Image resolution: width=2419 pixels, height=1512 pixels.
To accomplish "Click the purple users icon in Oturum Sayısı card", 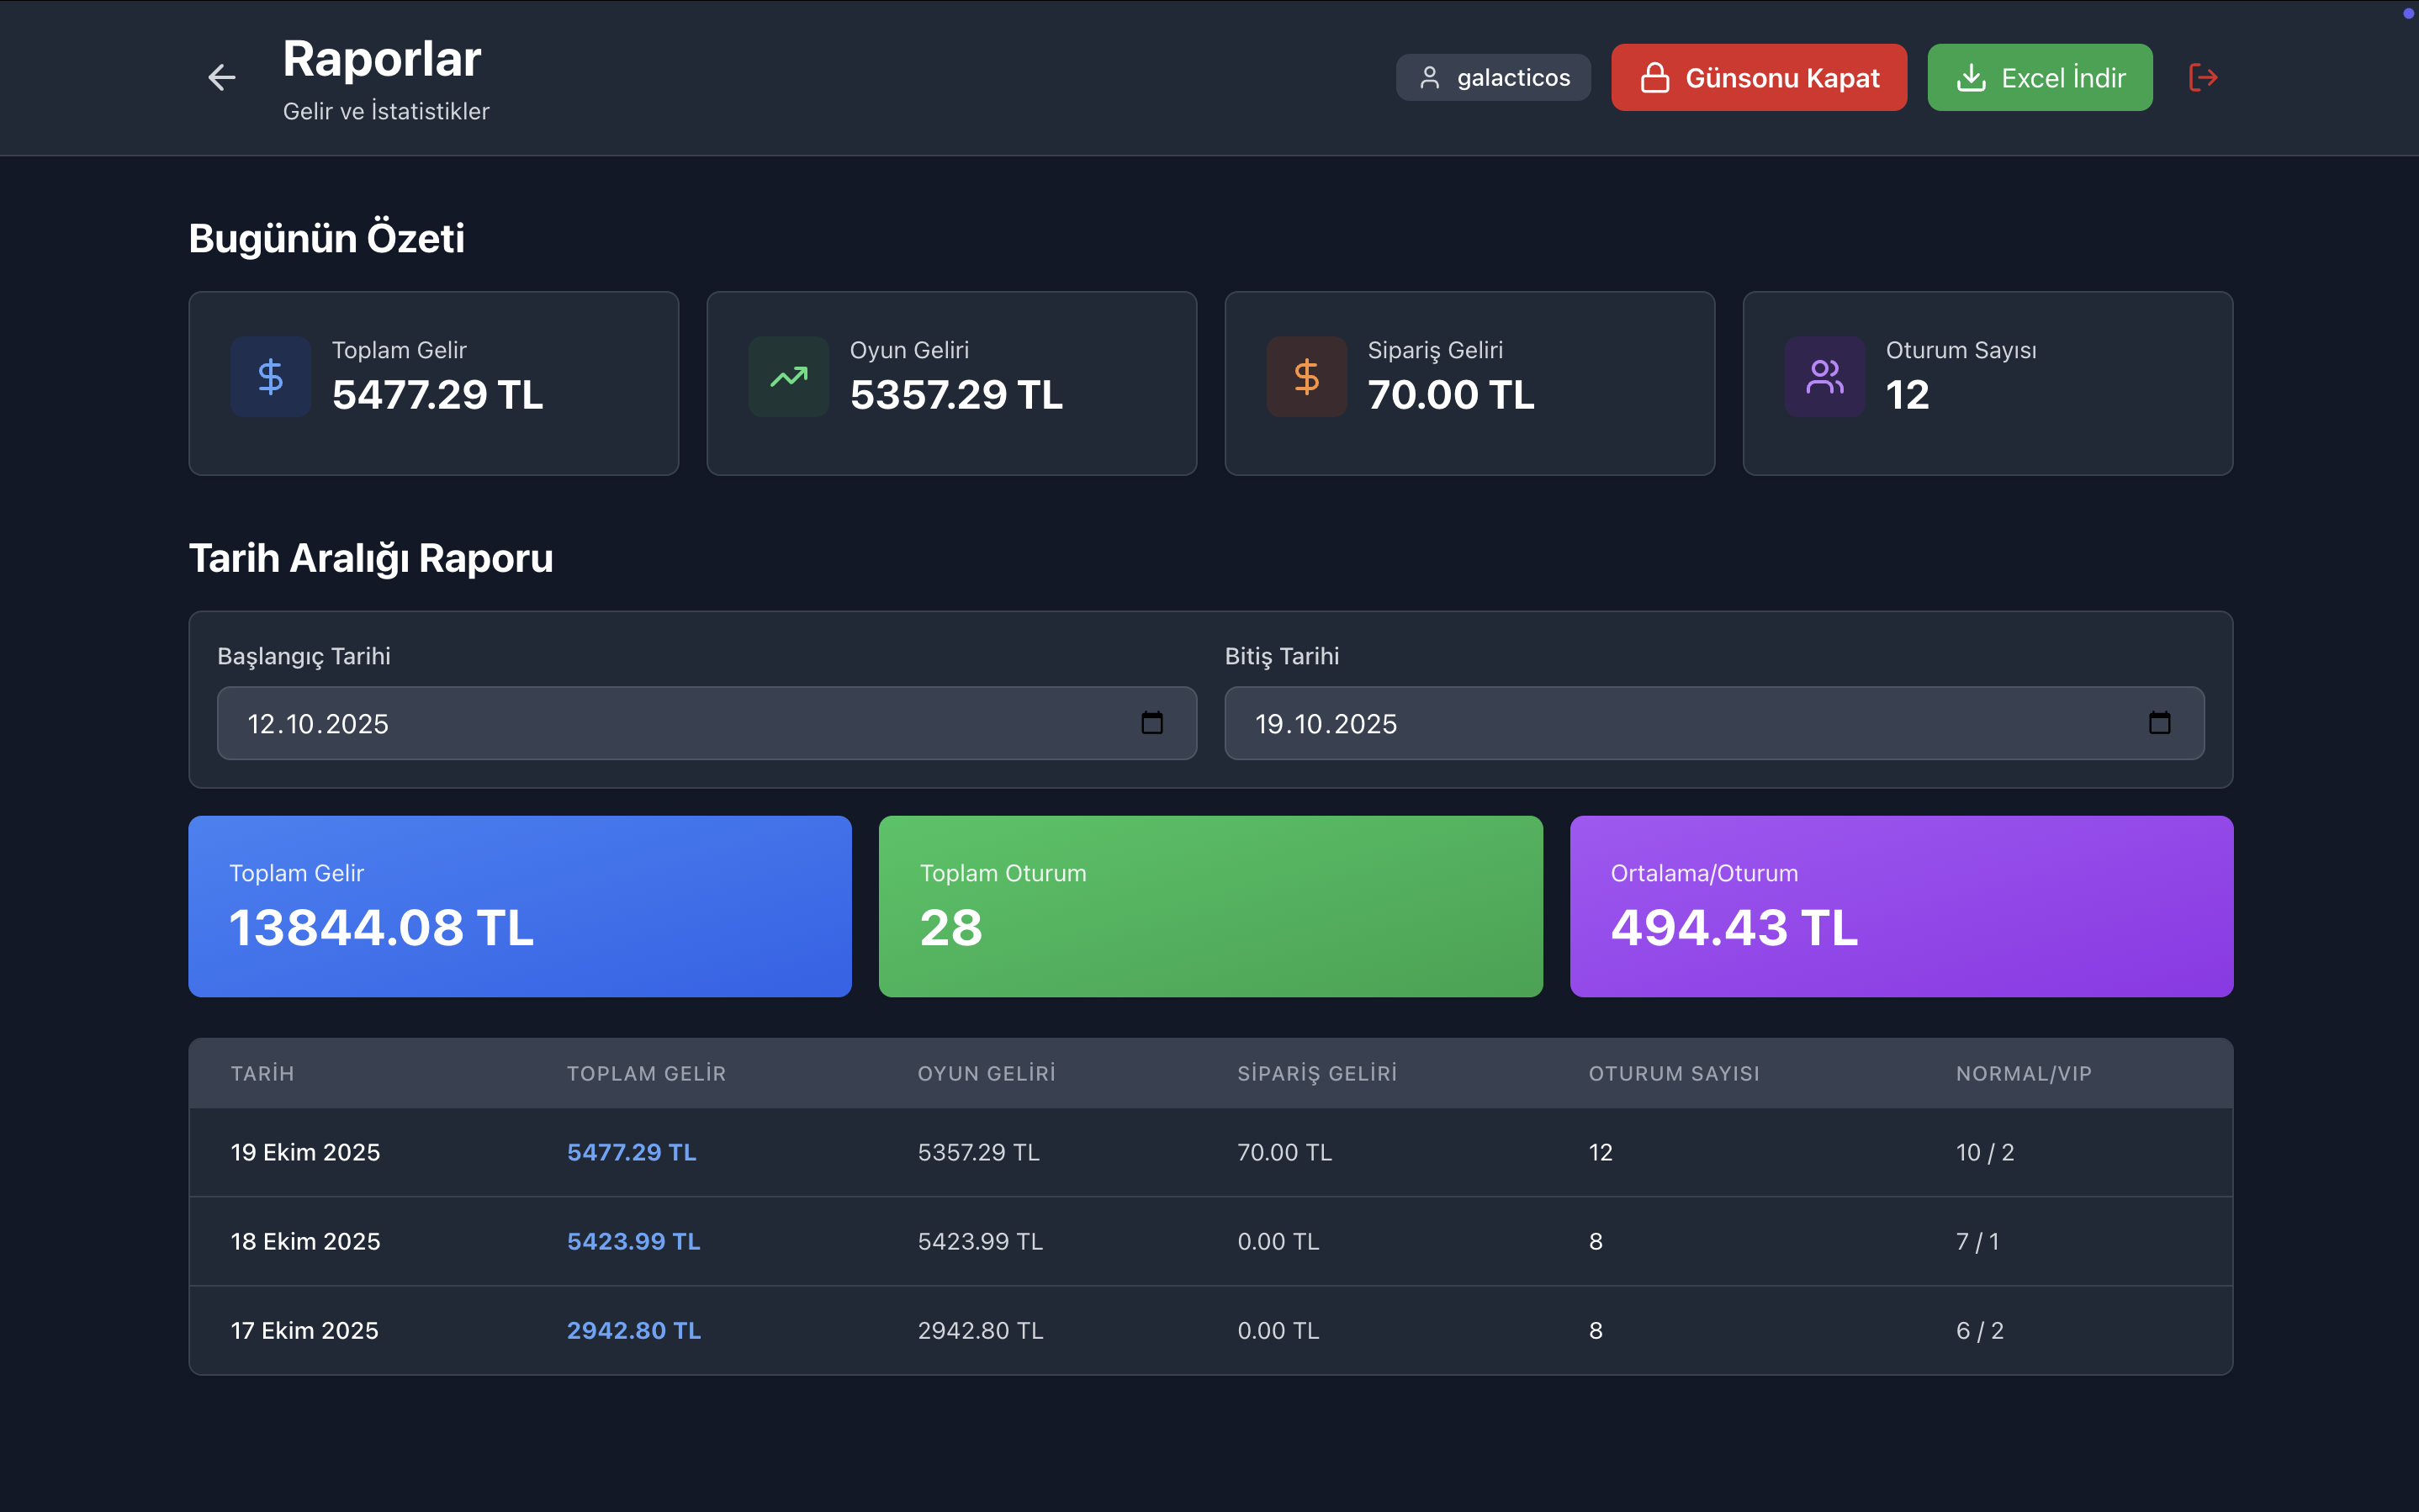I will tap(1824, 377).
